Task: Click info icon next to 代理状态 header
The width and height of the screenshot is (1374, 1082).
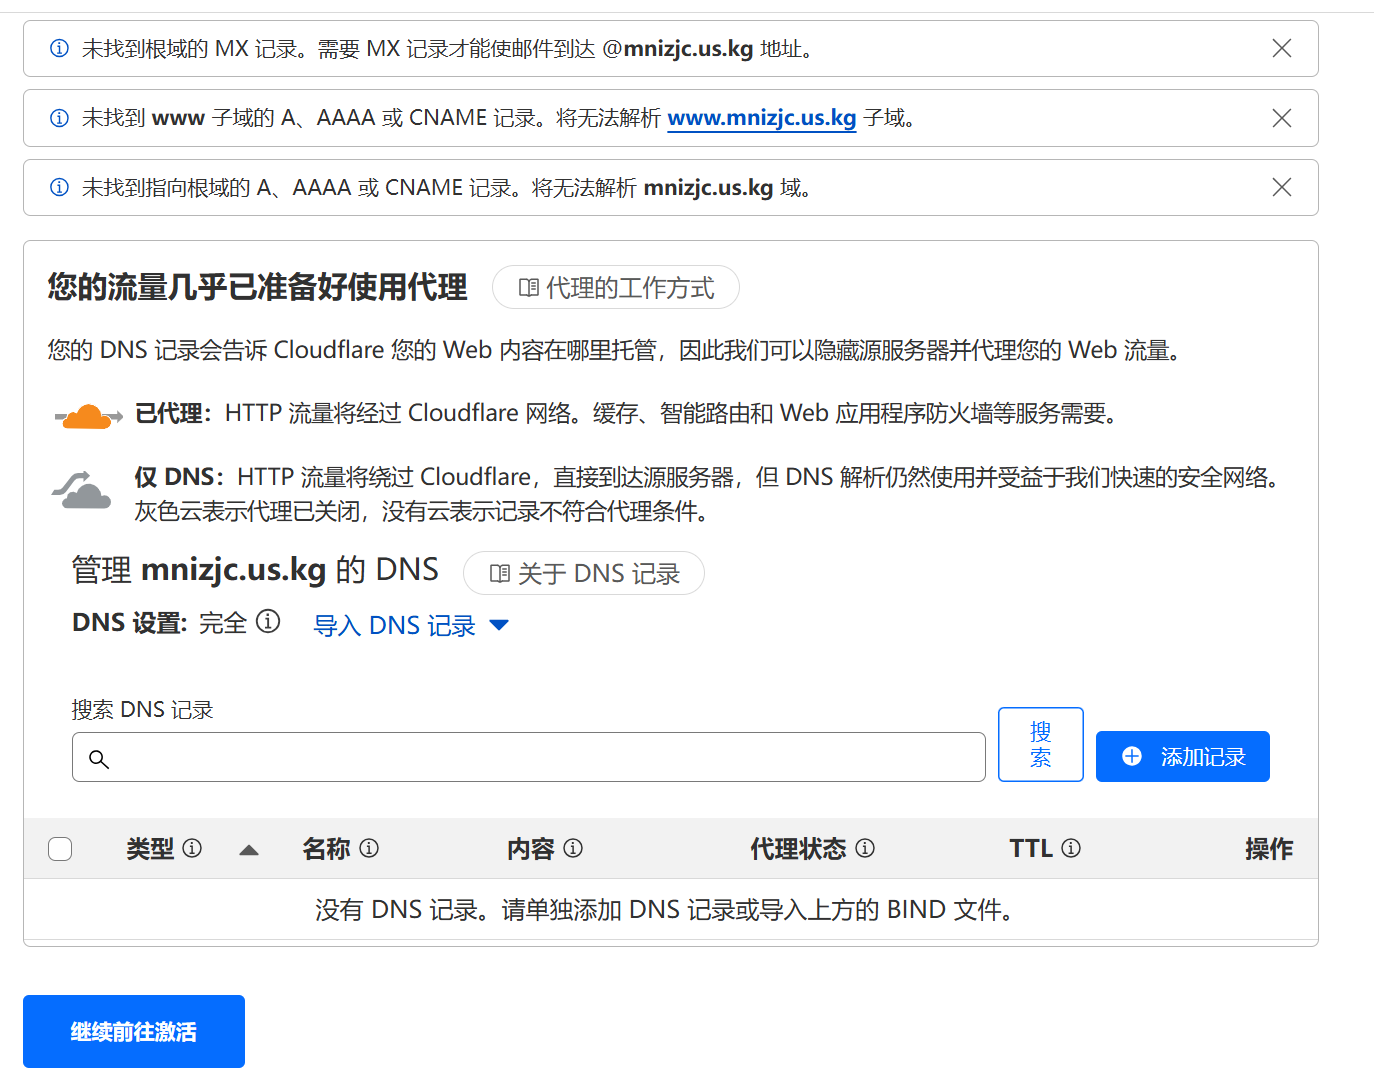Action: click(865, 848)
